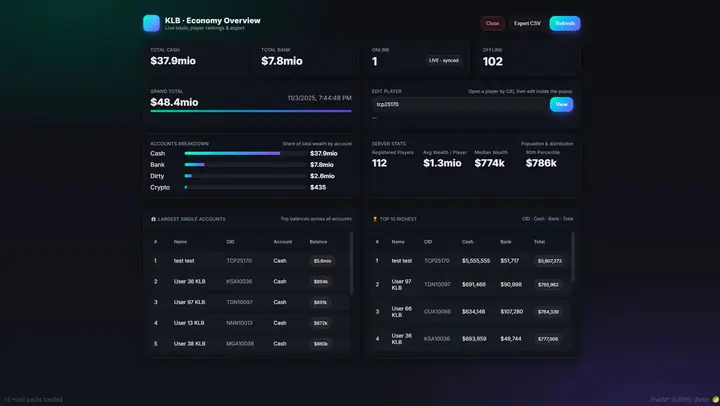Click the $691k balance badge
Image resolution: width=720 pixels, height=406 pixels.
(320, 302)
